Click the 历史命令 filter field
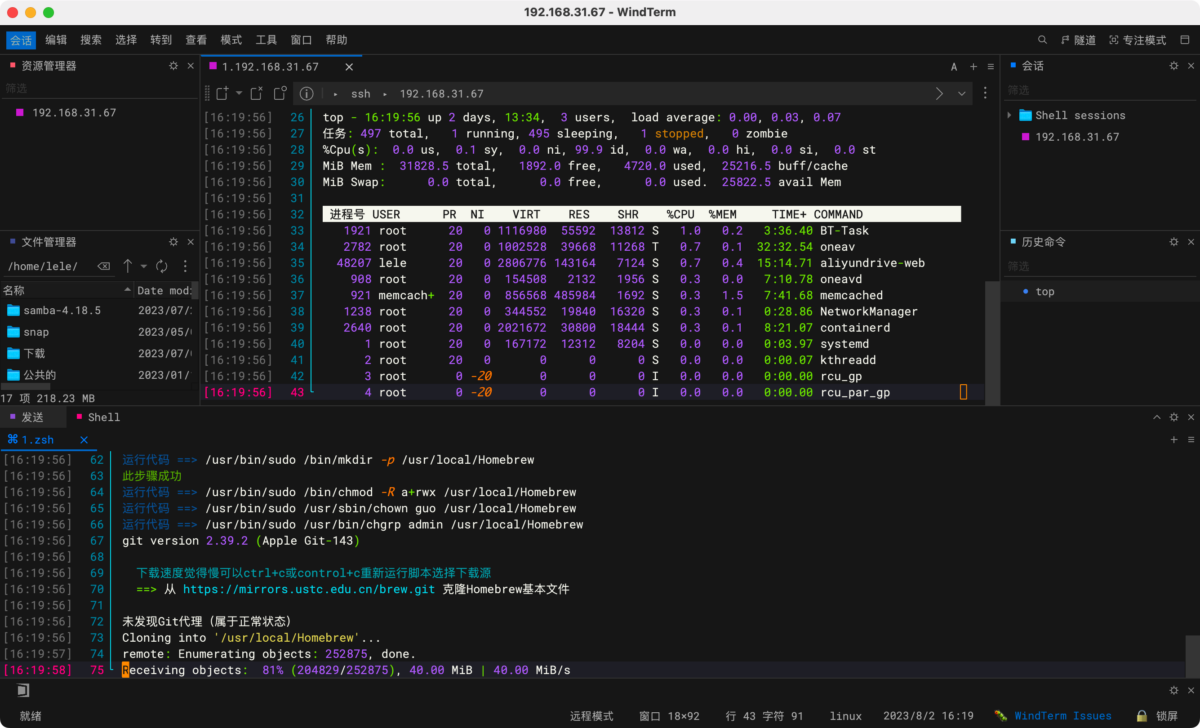This screenshot has height=728, width=1200. pos(1100,267)
